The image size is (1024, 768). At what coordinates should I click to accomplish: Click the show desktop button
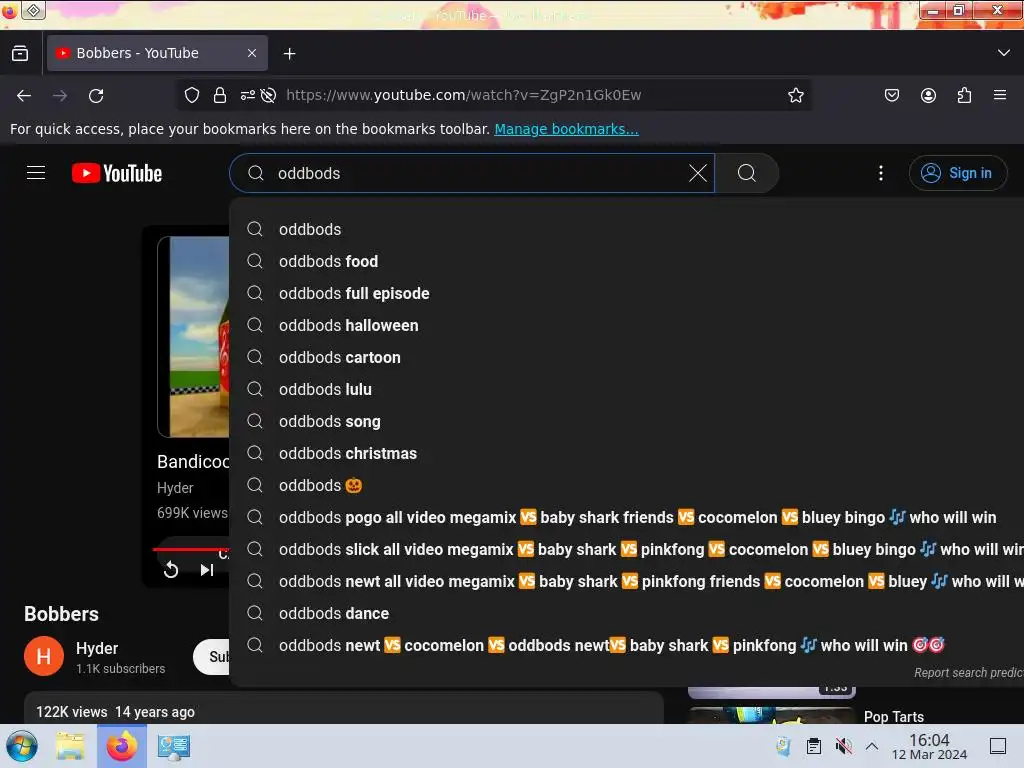tap(997, 746)
